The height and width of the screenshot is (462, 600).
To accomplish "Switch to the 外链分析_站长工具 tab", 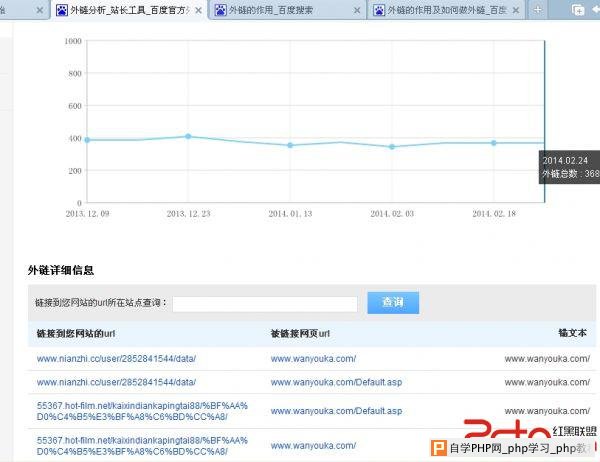I will click(128, 10).
